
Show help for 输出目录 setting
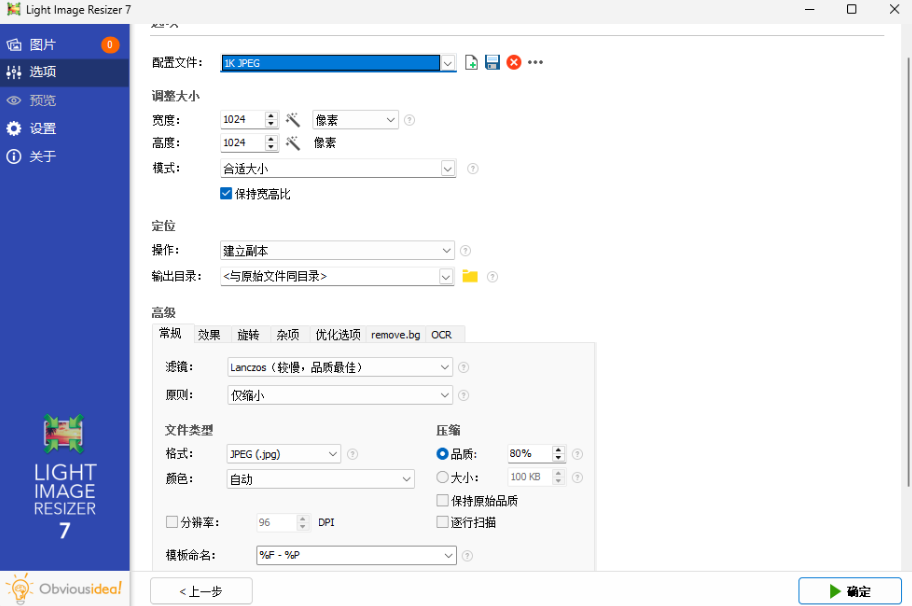point(492,277)
